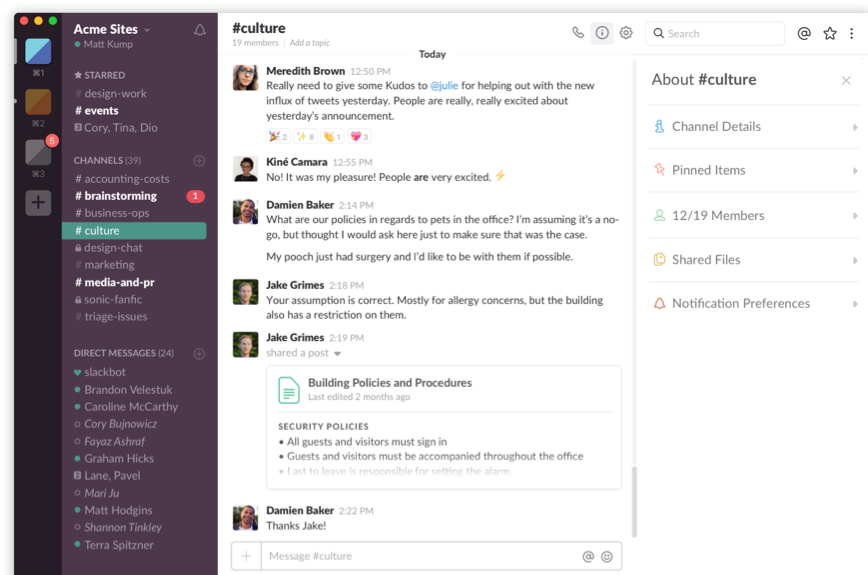Click Jake Grimes avatar at 2:18 PM
Viewport: 868px width, 575px height.
245,292
